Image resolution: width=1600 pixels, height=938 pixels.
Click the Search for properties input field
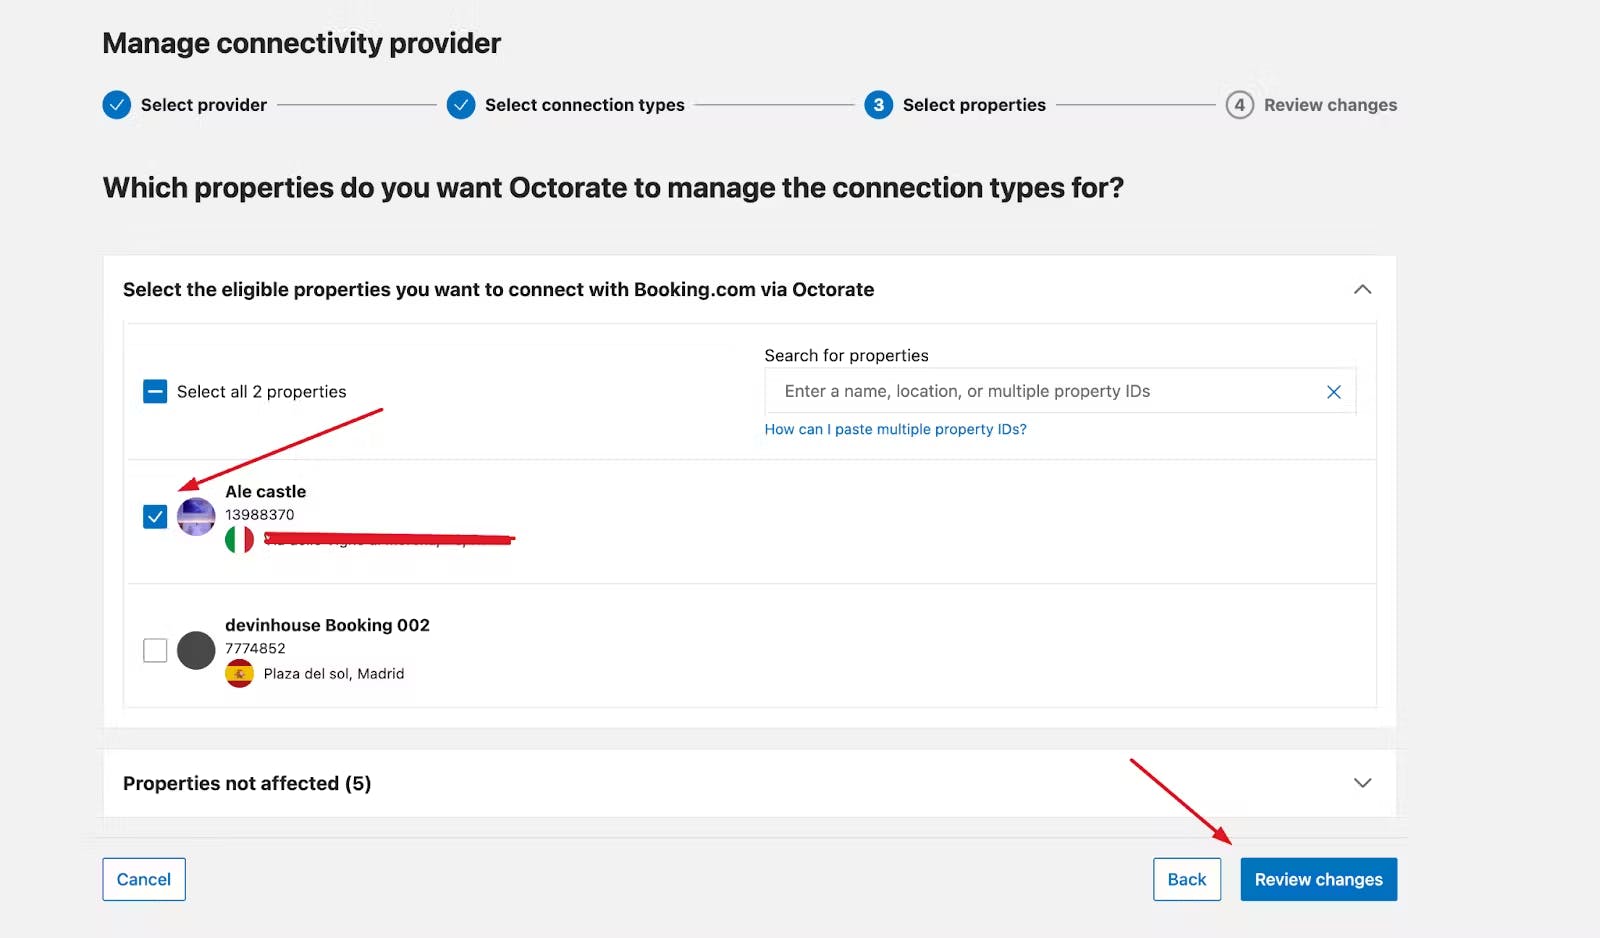tap(1040, 392)
